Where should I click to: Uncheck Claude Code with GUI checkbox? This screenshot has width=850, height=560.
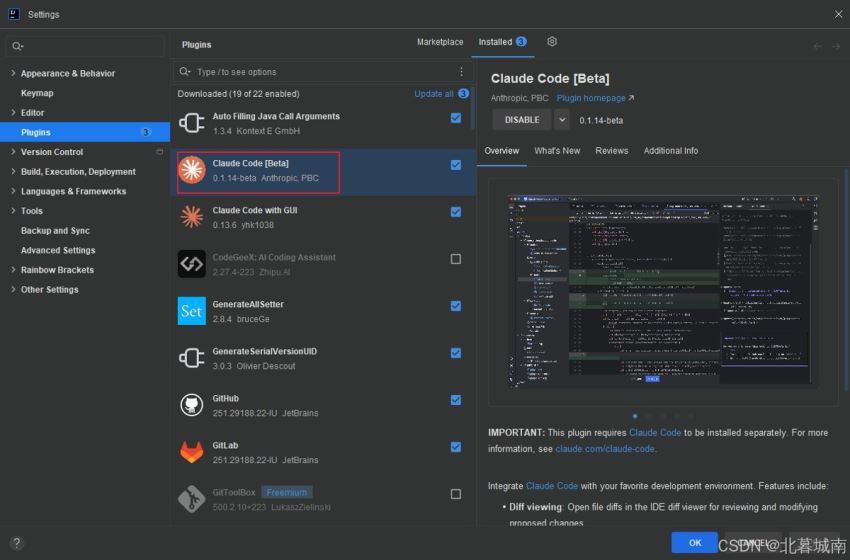pos(456,212)
